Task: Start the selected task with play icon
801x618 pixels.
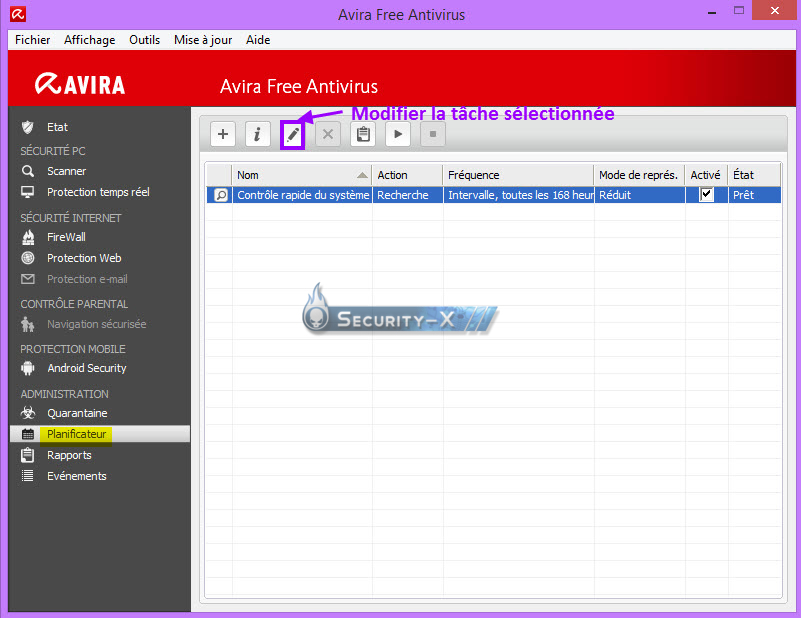Action: 398,134
